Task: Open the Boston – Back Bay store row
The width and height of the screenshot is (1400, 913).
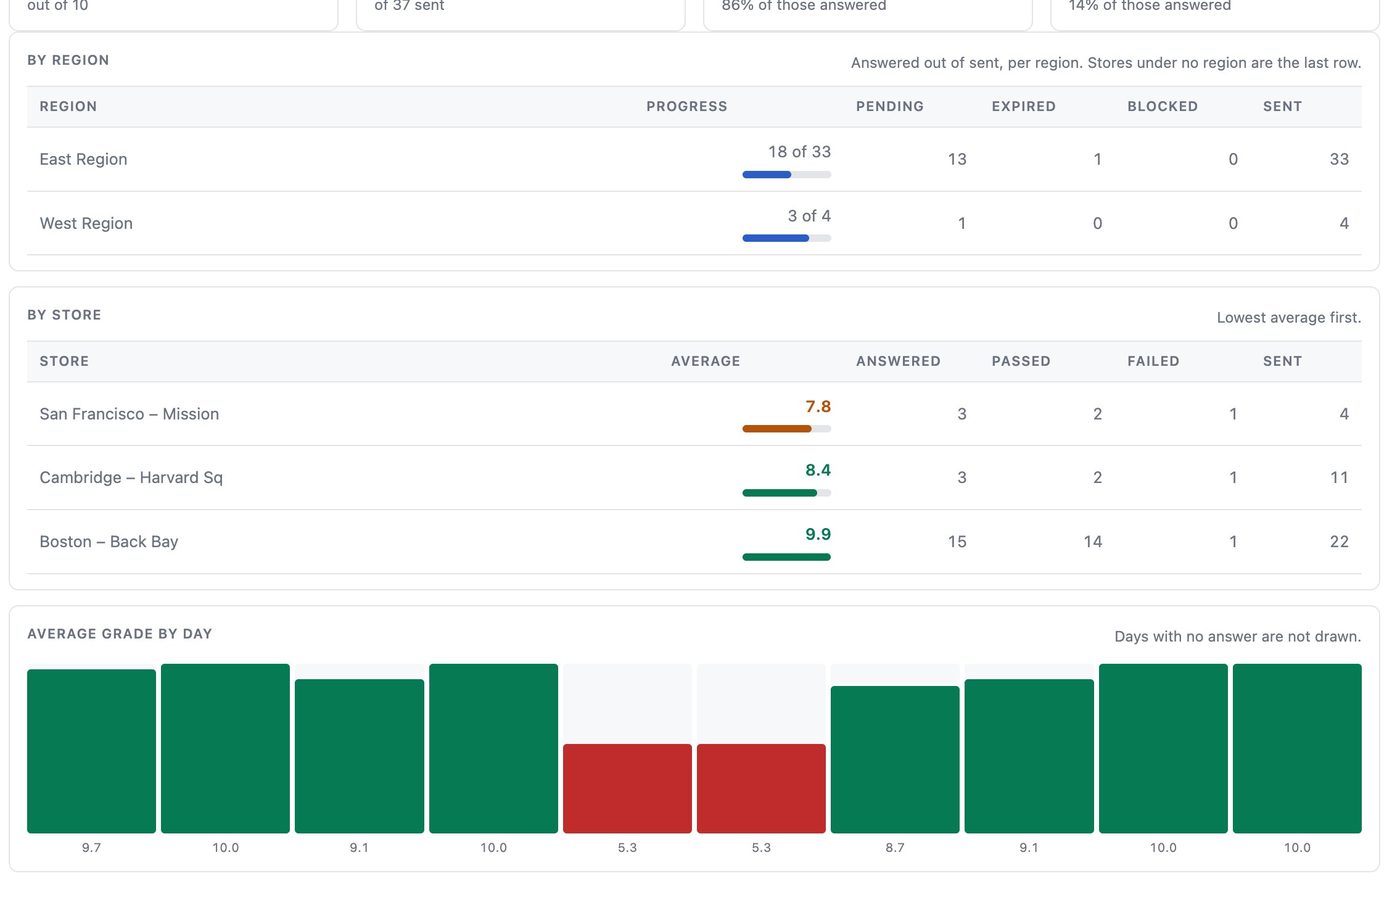Action: [x=694, y=542]
